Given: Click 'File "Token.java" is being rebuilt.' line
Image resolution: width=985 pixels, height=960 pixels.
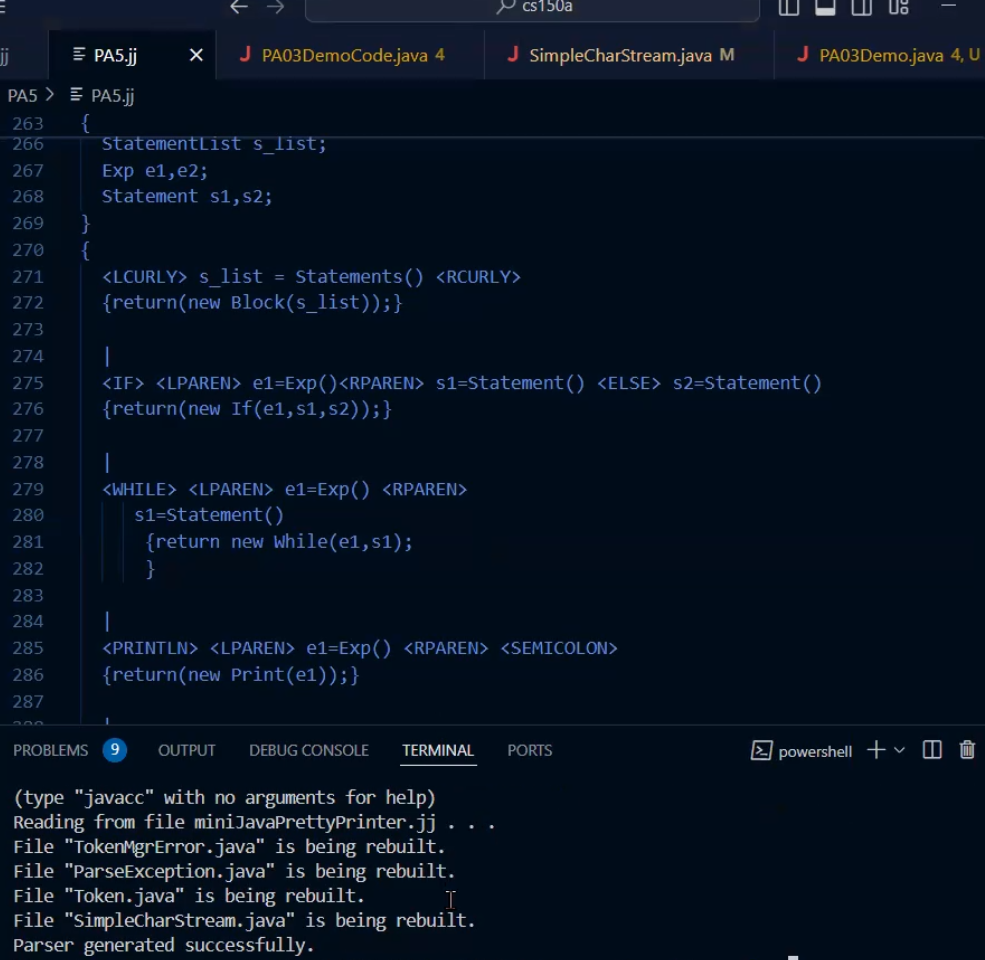Looking at the screenshot, I should (188, 896).
